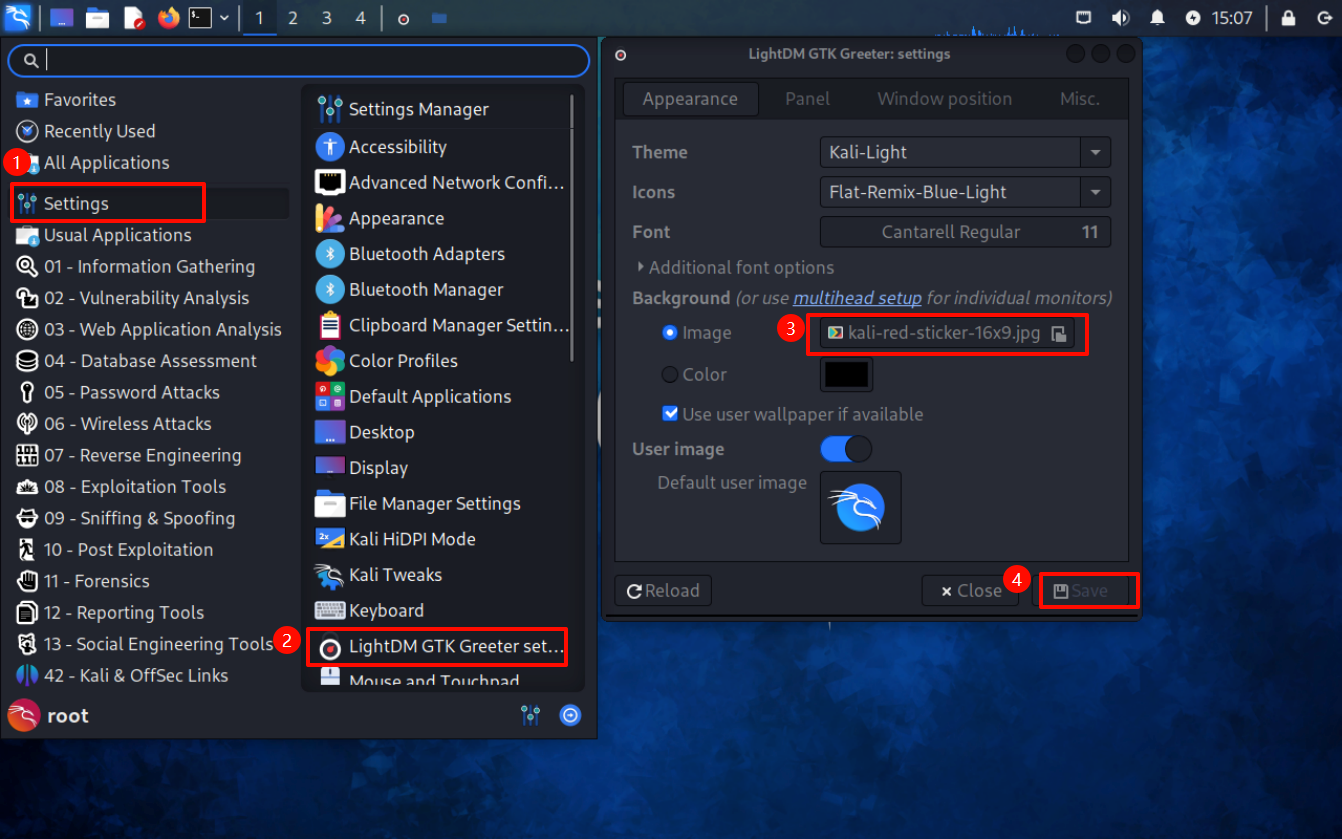Open Firefox from the top panel

coord(168,18)
